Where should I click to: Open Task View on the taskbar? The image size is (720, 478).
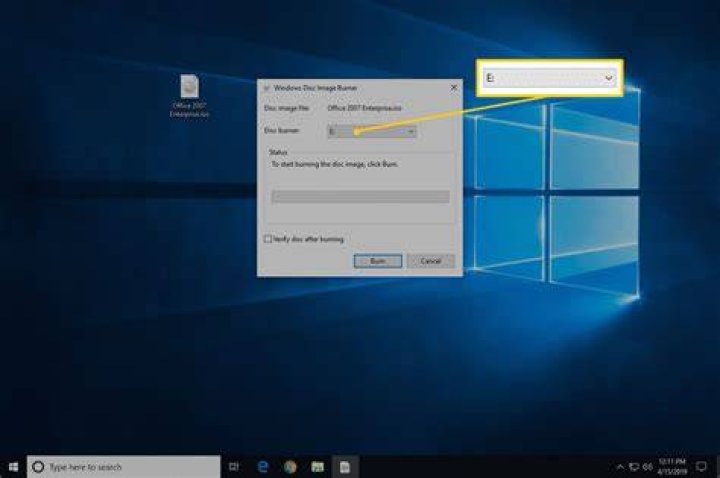click(x=234, y=467)
